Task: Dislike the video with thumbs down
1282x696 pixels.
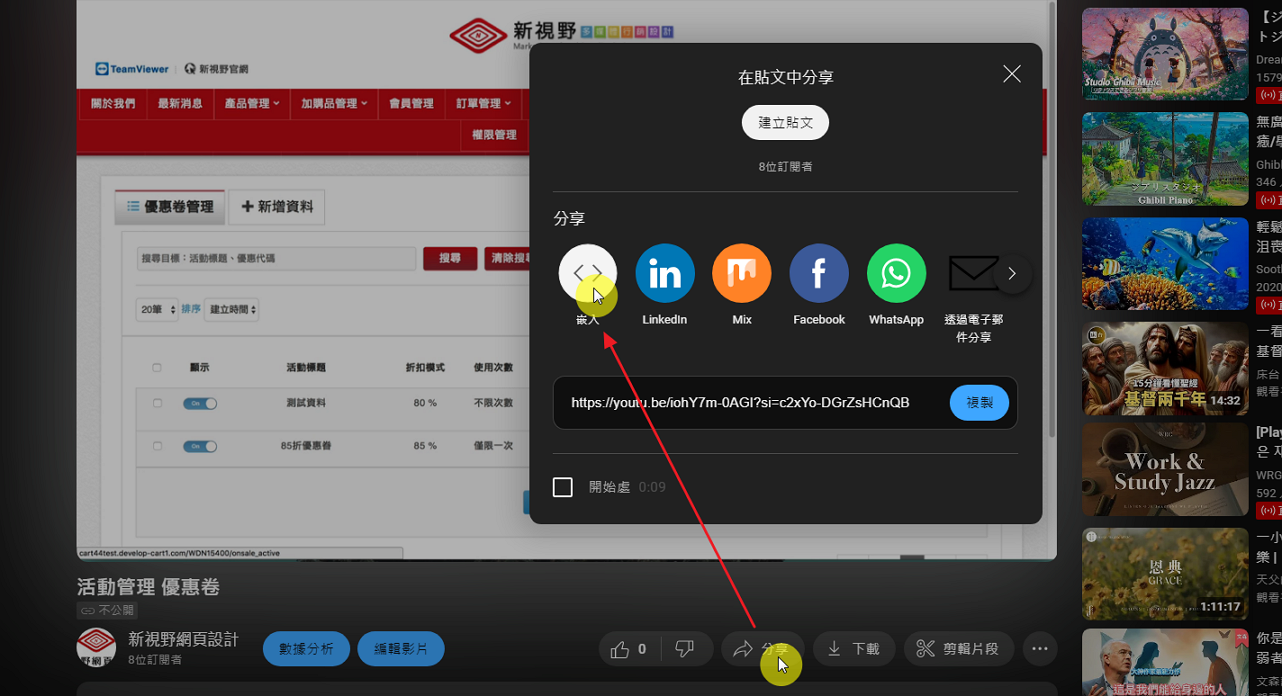Action: pyautogui.click(x=685, y=649)
